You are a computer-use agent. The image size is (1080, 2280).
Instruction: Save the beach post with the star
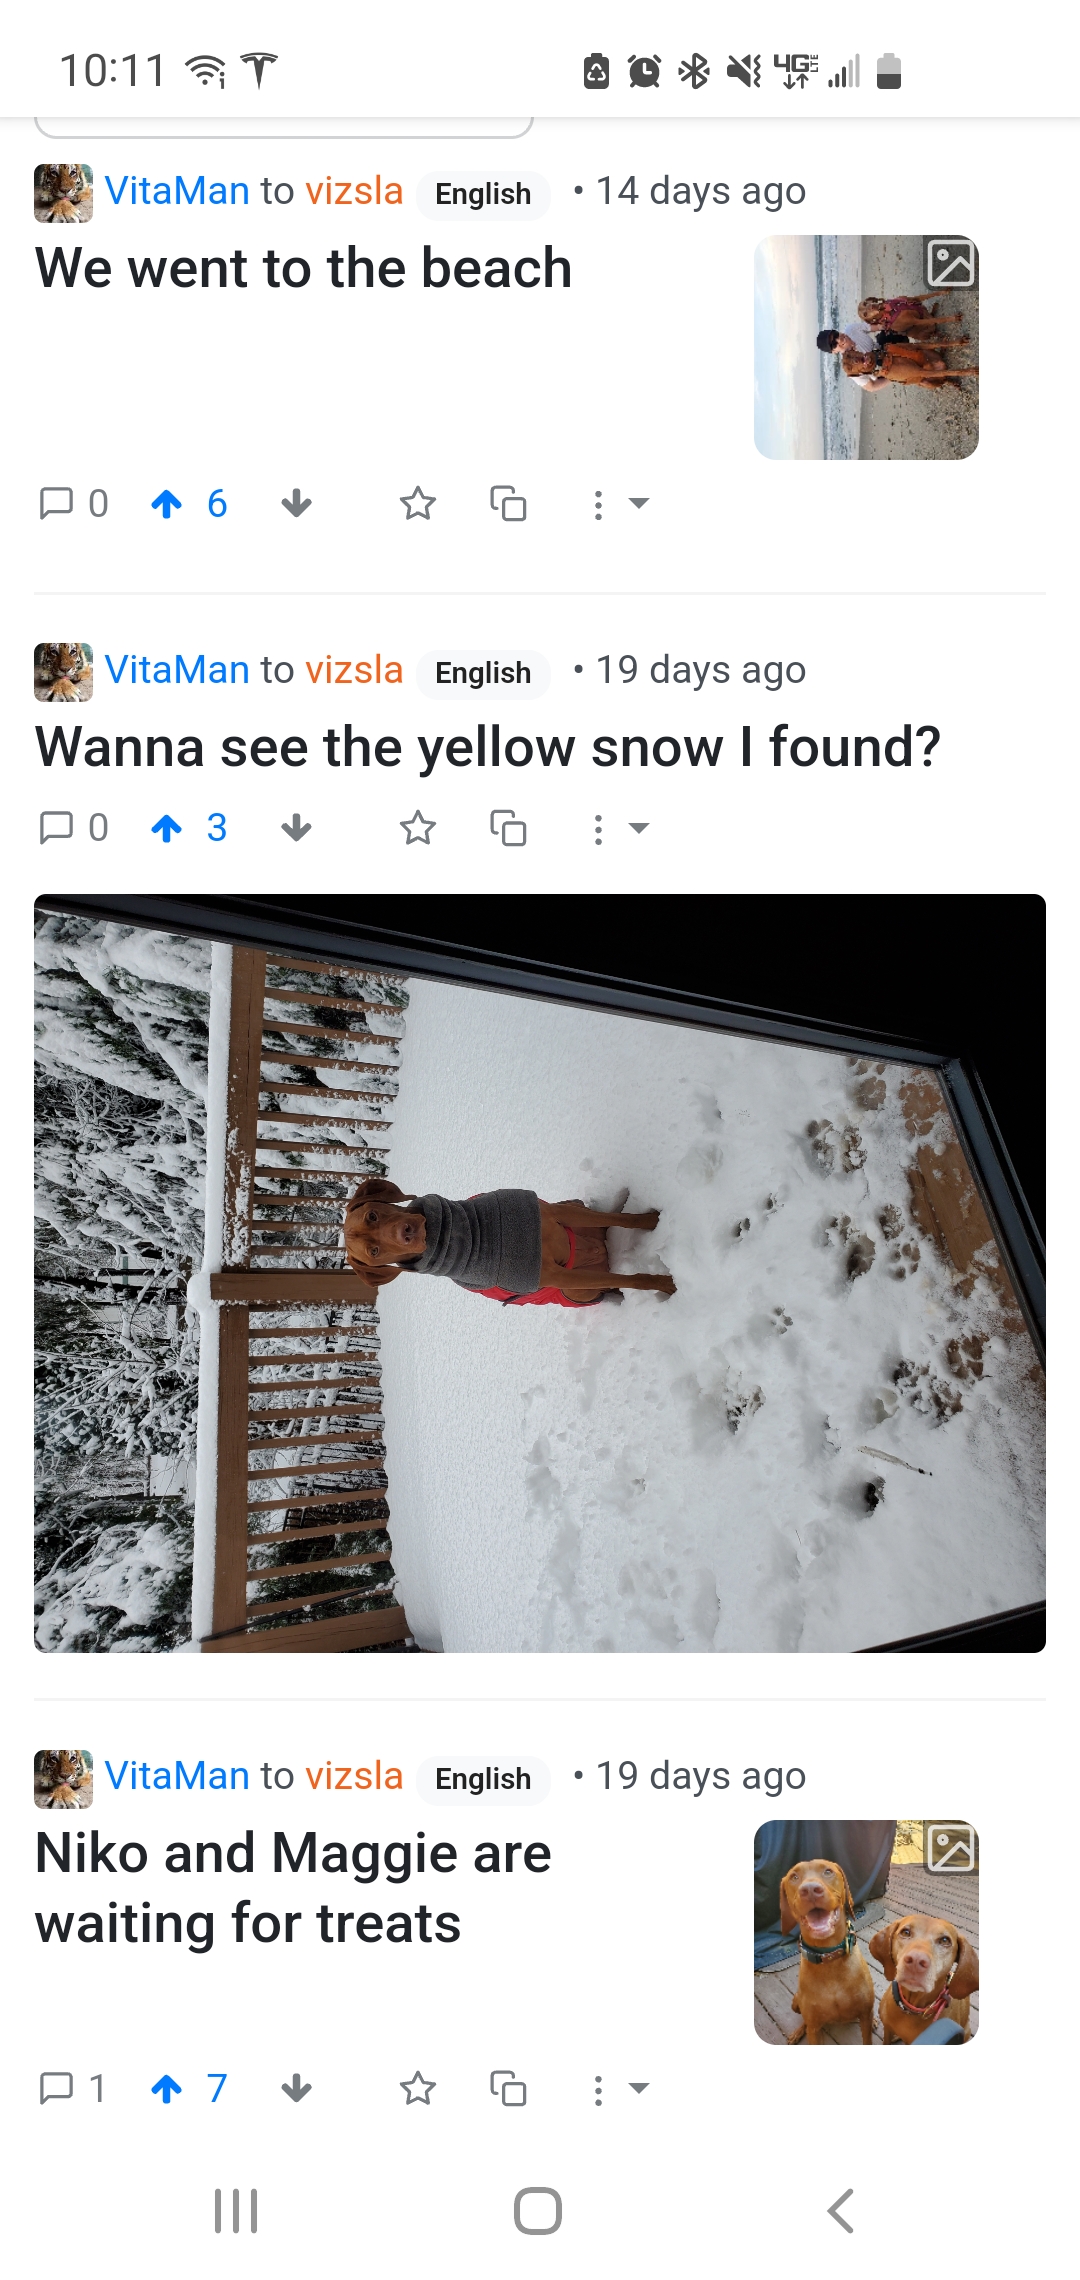click(x=418, y=503)
